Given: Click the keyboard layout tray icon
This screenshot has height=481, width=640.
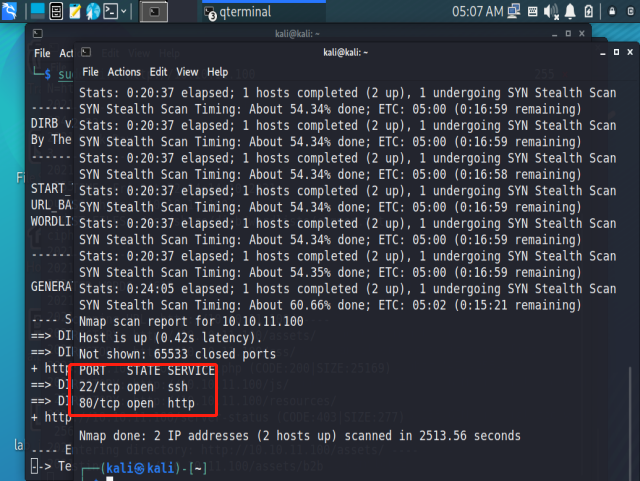Looking at the screenshot, I should coord(532,12).
